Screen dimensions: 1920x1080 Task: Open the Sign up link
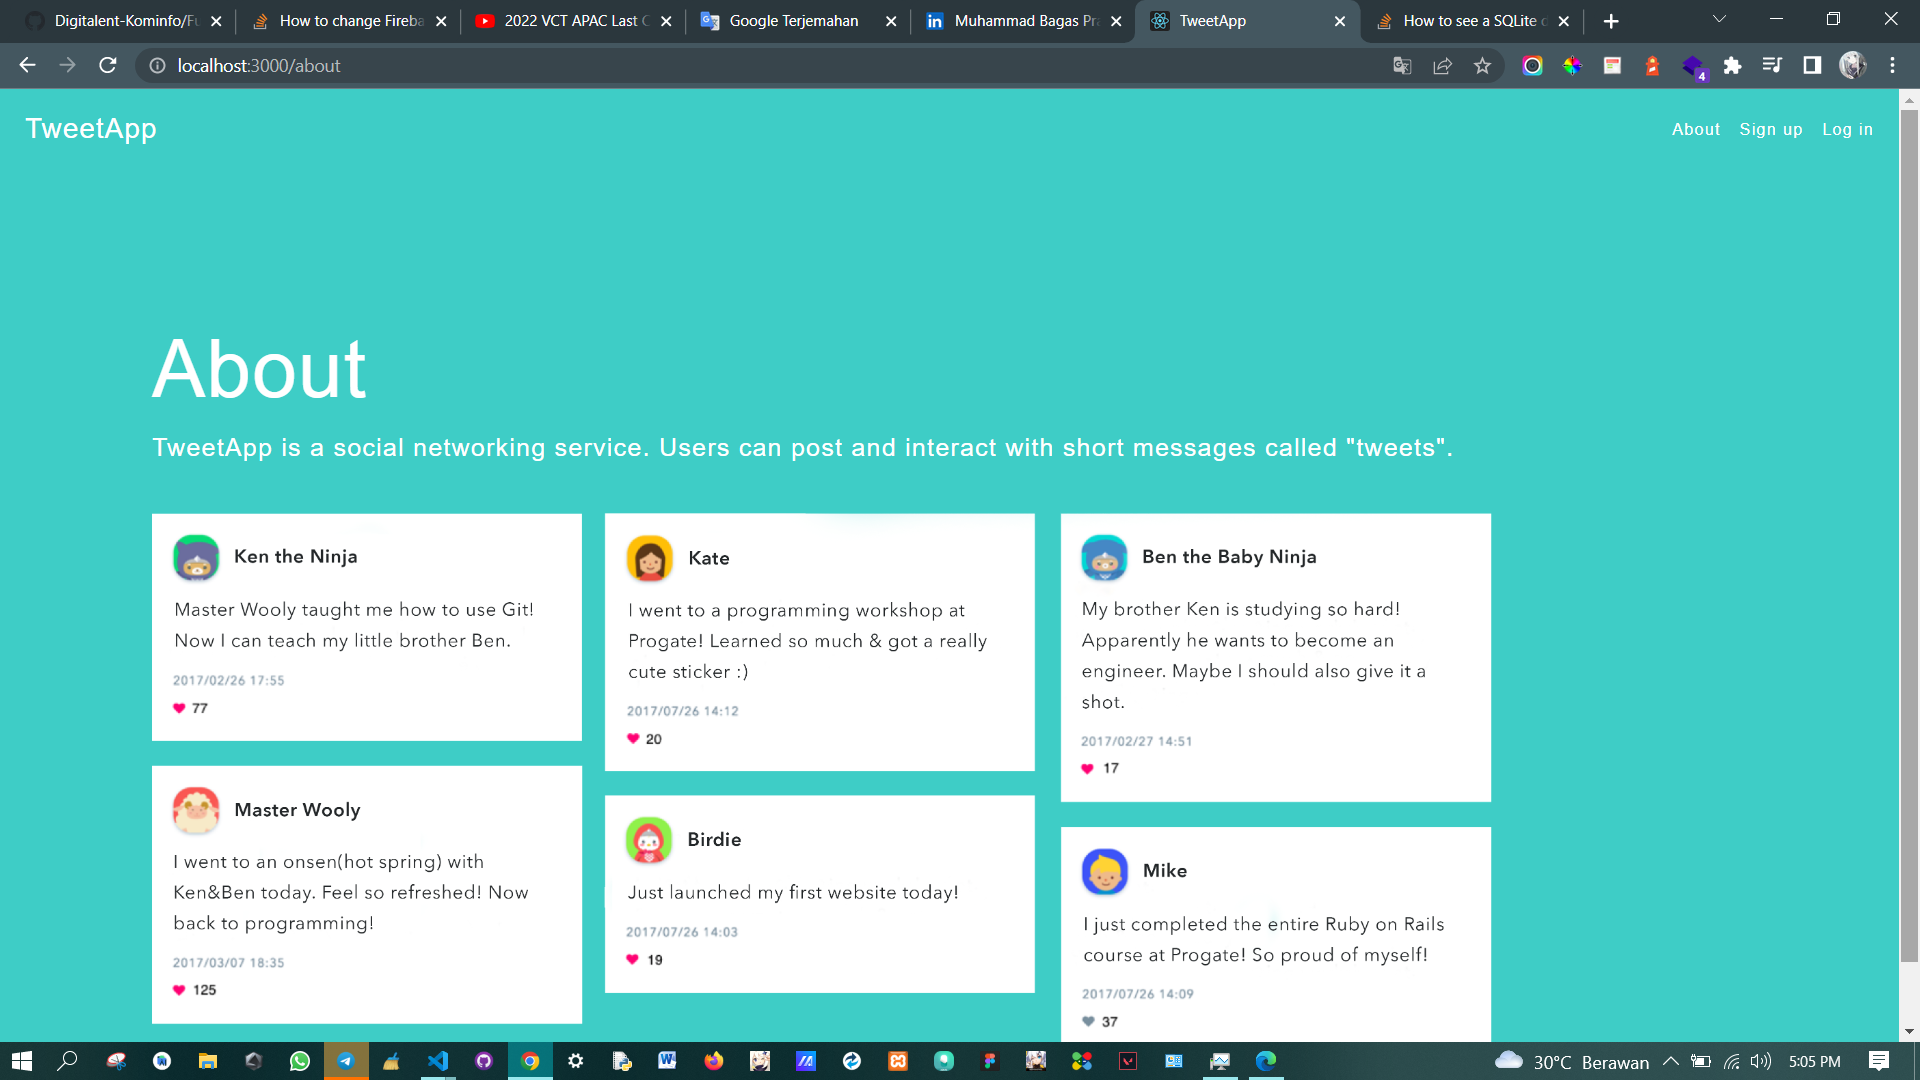tap(1770, 129)
